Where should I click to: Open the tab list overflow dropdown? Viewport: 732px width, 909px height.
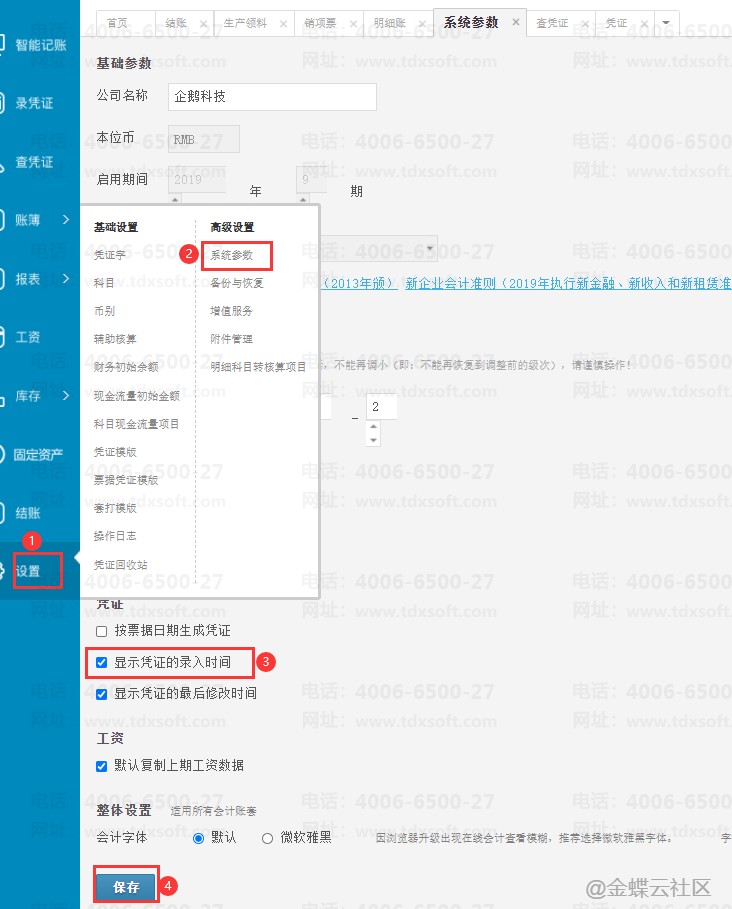pos(666,22)
